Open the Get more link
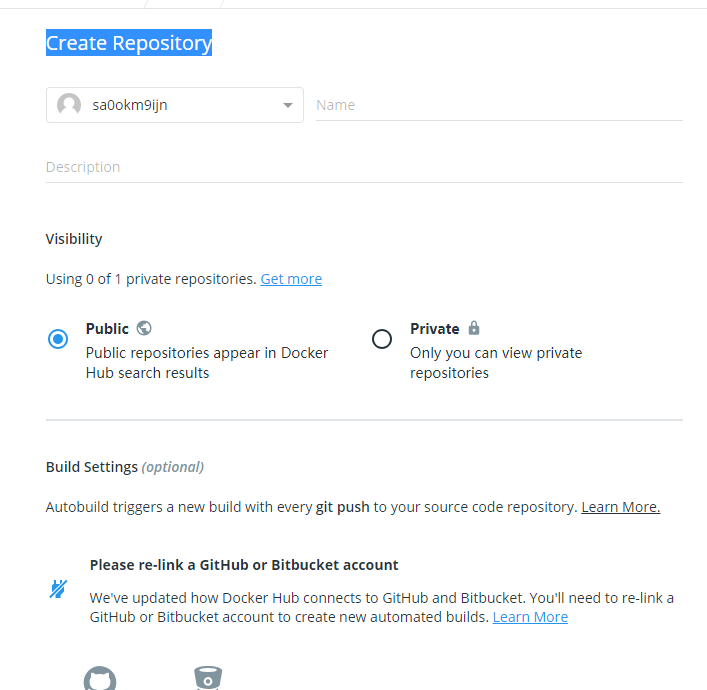 point(291,279)
